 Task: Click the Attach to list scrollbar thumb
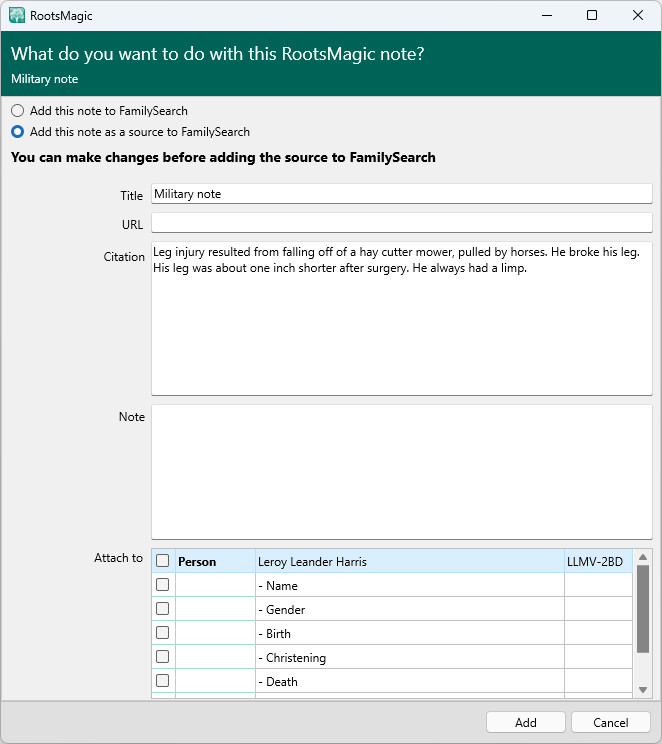click(x=643, y=609)
